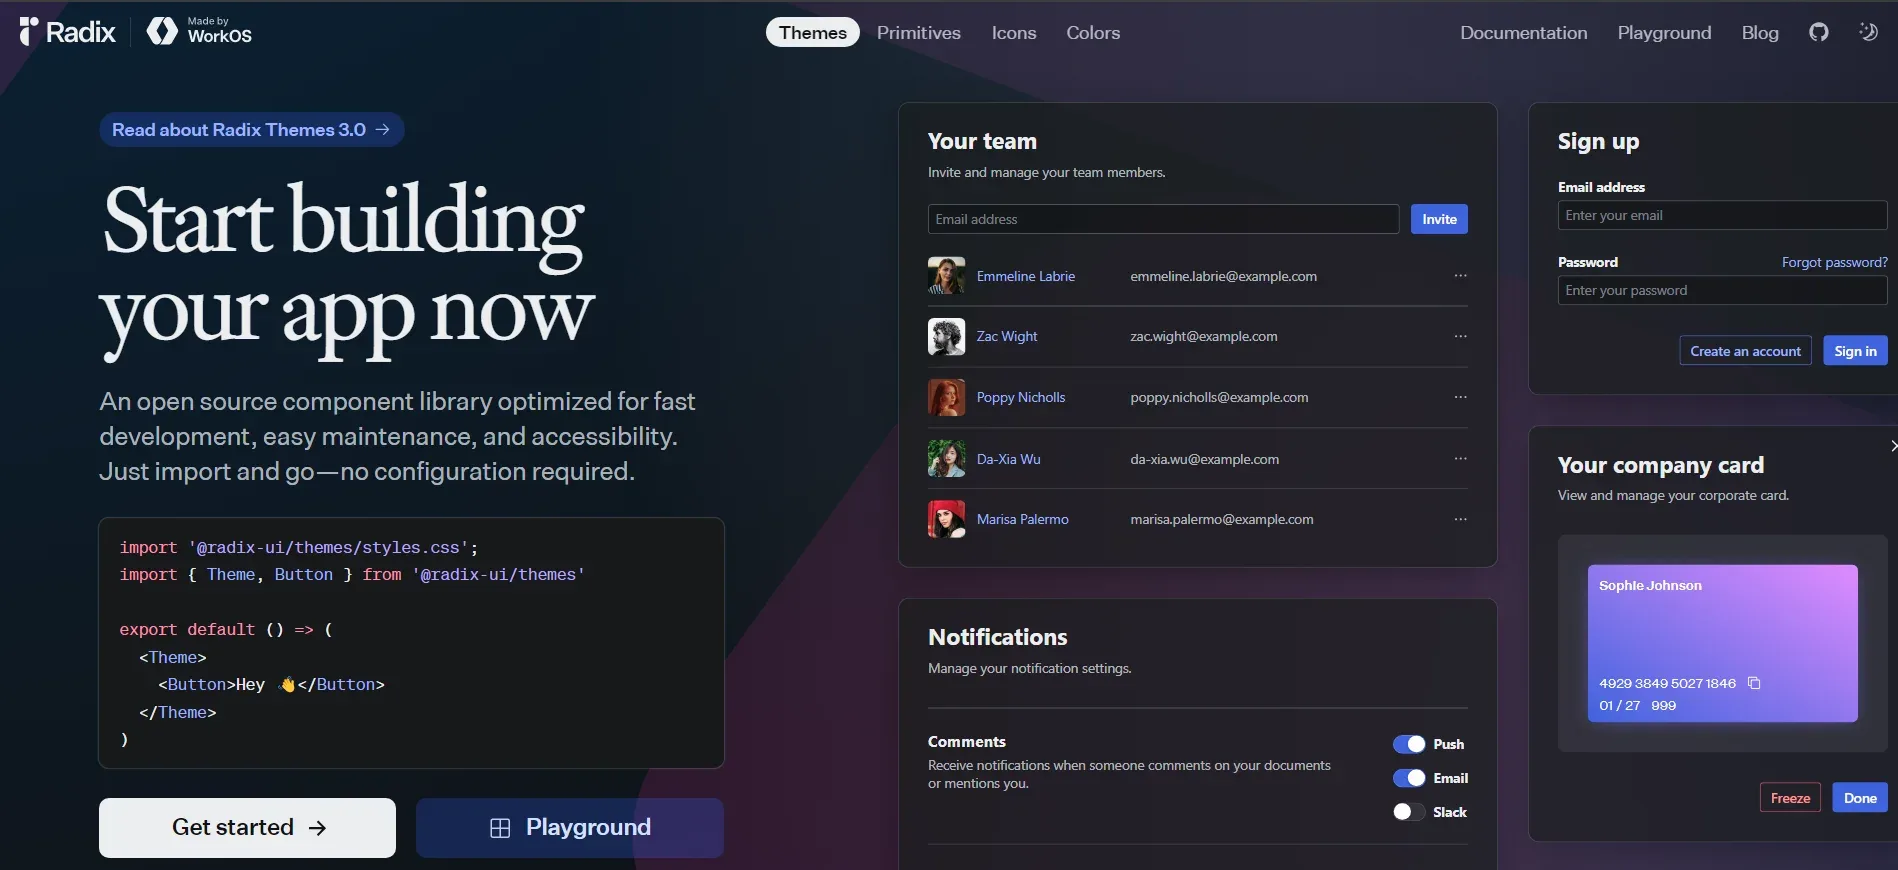Click the Done button
1898x870 pixels.
point(1860,798)
